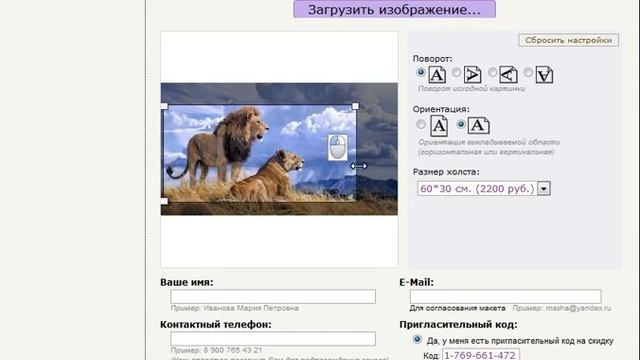
Task: Click the mouse hint icon on the crop area
Action: point(338,147)
